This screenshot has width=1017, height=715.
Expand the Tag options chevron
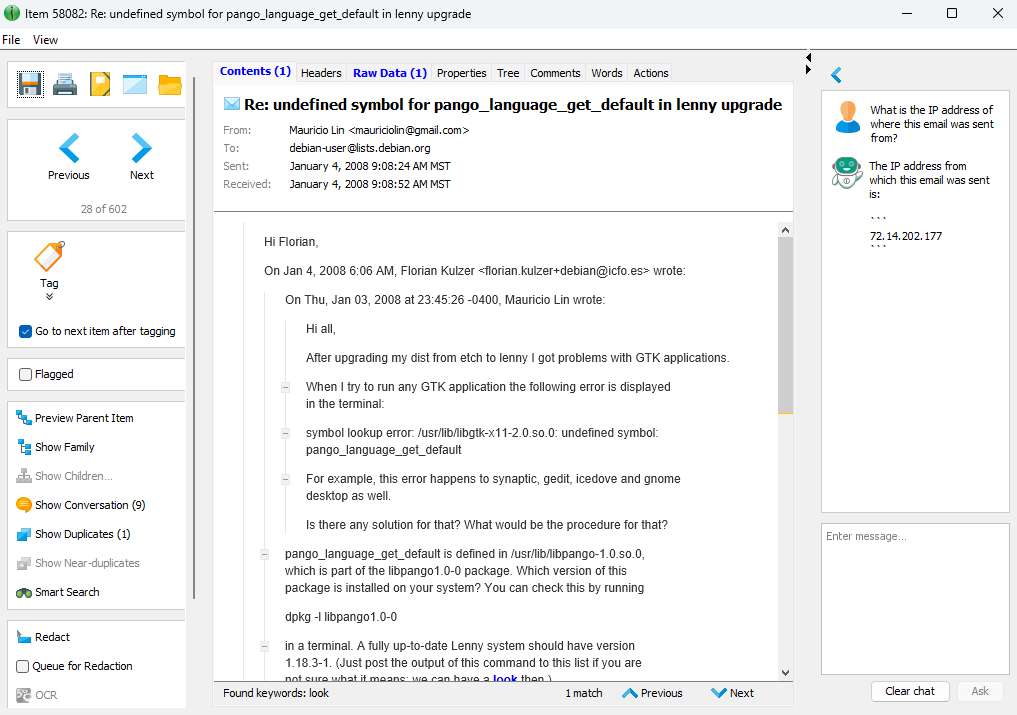pos(49,297)
